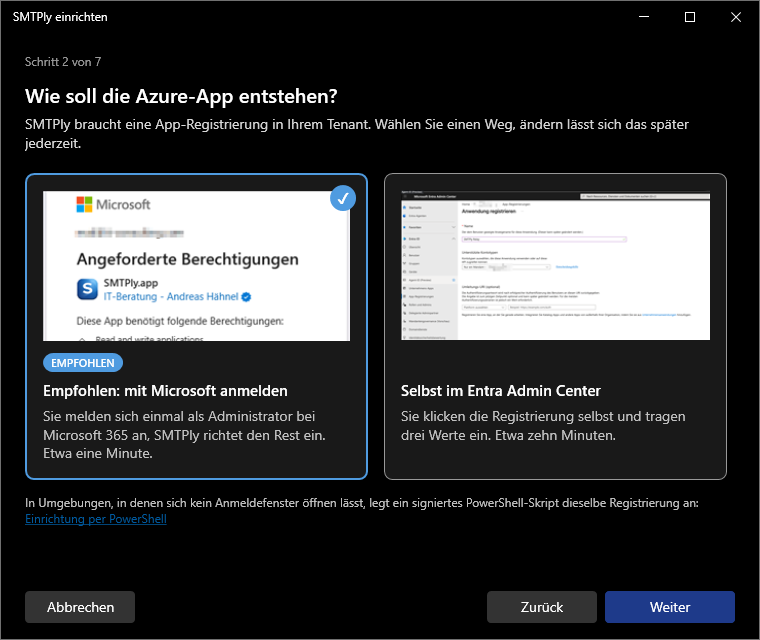Click the heading 'Wie soll die Azure-App entstehen?'

pyautogui.click(x=181, y=96)
